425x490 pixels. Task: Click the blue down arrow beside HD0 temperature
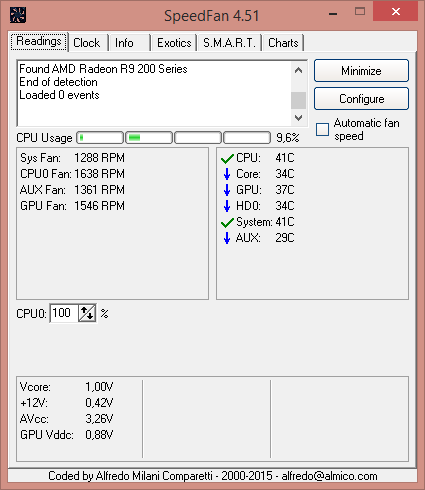click(227, 206)
